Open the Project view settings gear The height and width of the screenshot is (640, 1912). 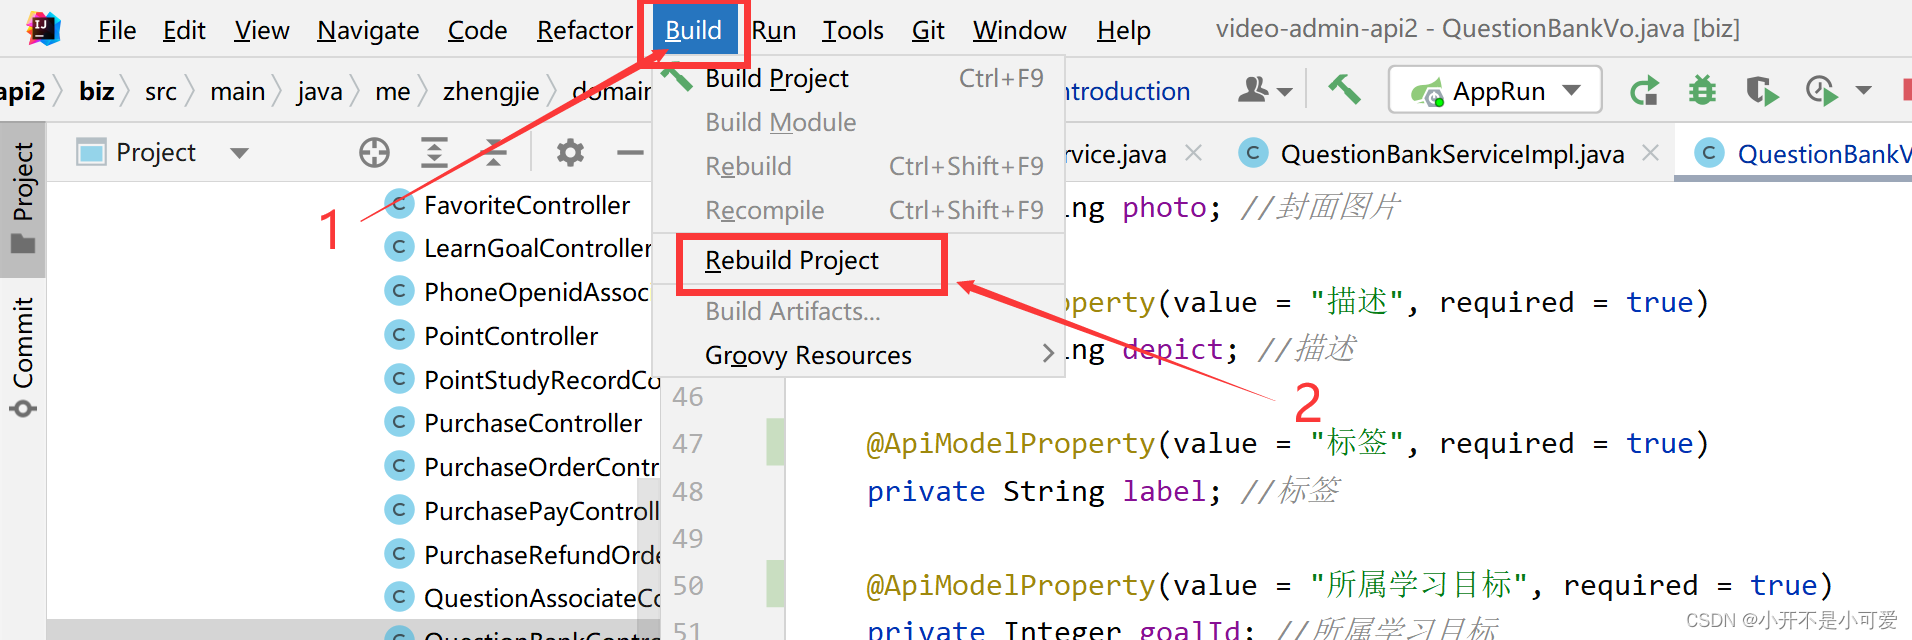(569, 152)
